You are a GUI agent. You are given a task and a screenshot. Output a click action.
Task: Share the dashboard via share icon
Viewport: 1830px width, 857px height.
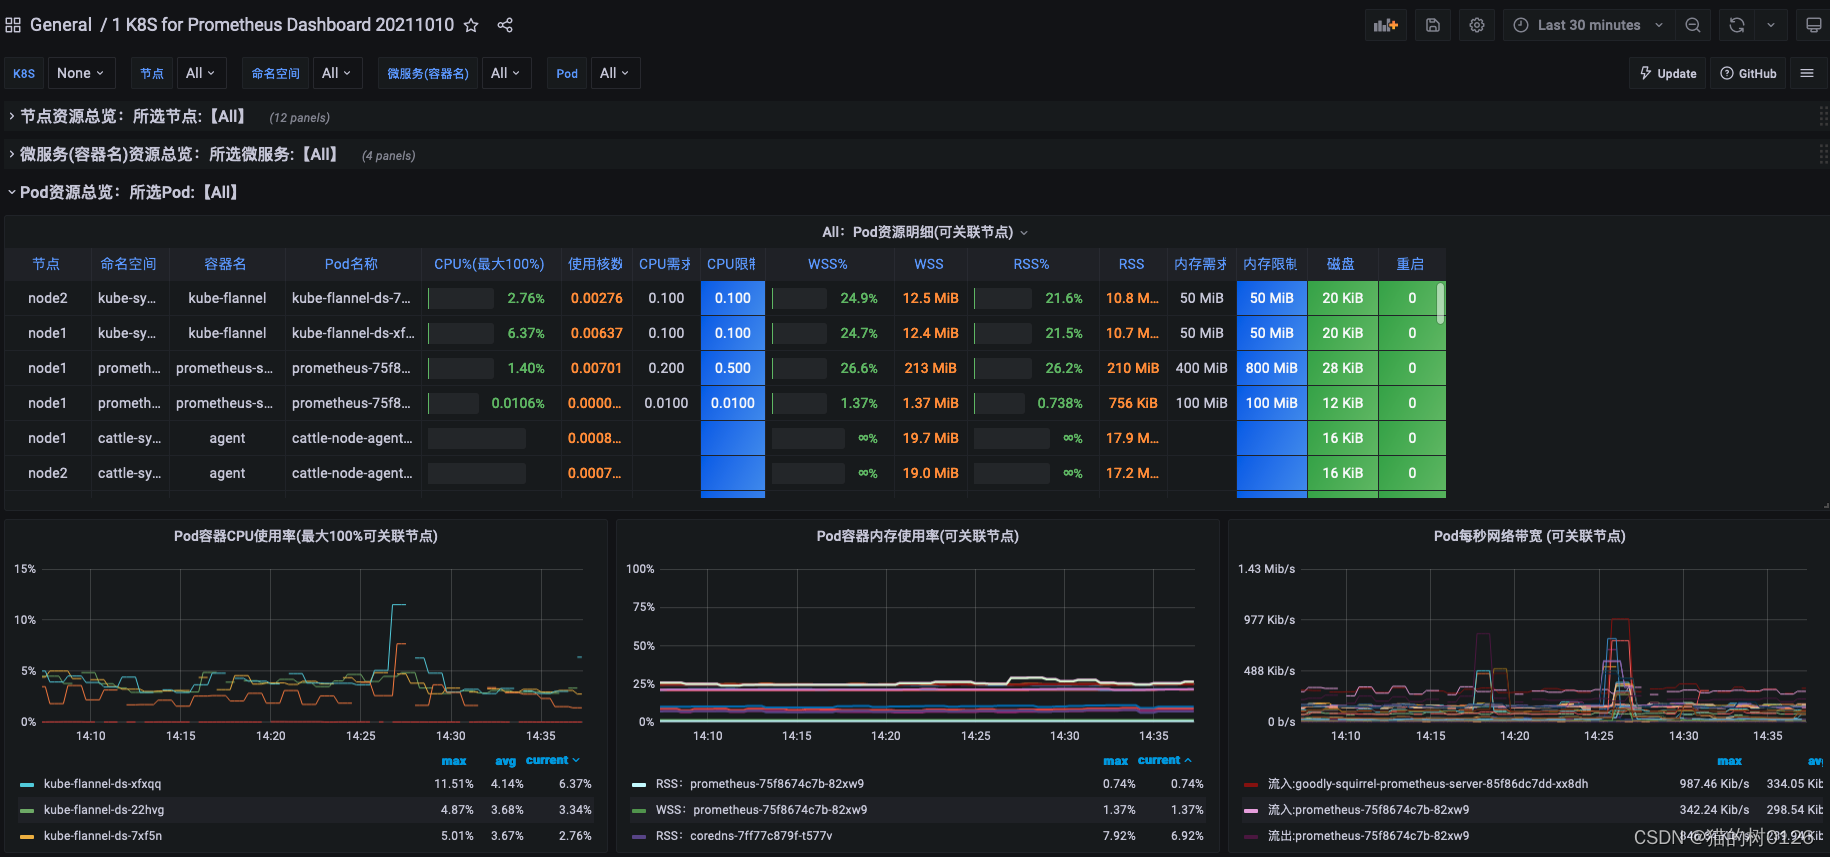(505, 25)
